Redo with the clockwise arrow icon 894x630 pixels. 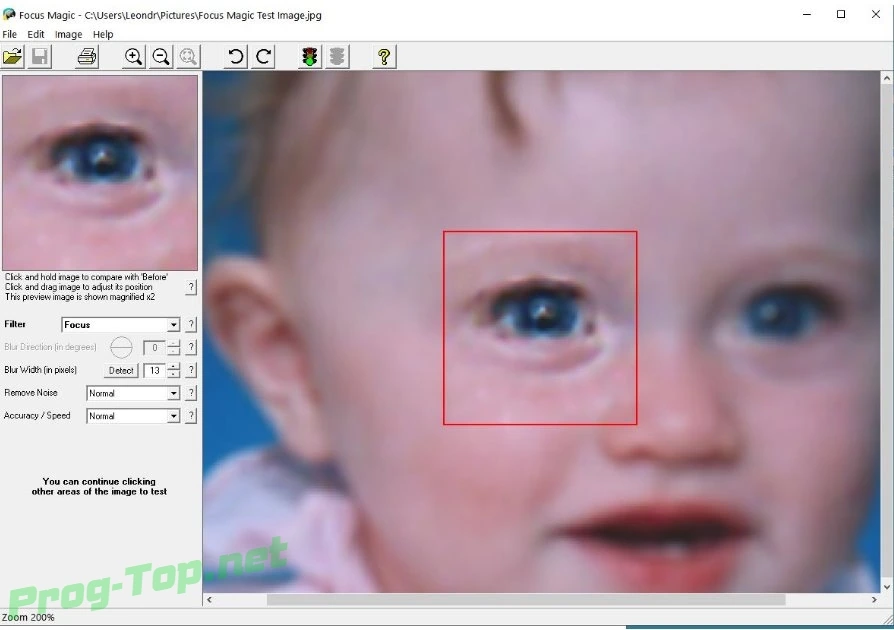263,56
